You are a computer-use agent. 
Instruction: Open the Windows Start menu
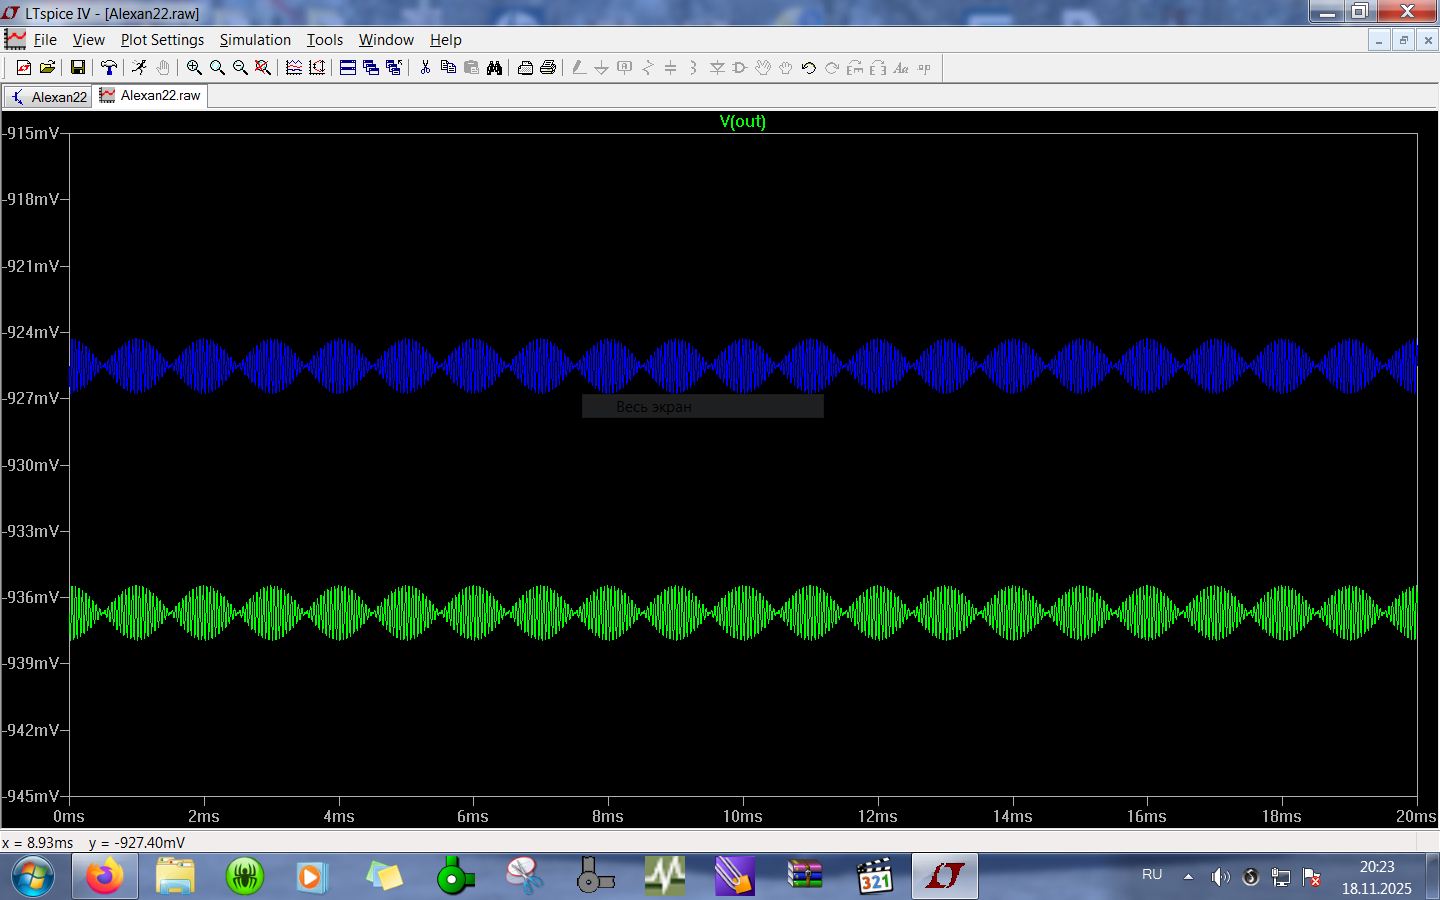32,877
